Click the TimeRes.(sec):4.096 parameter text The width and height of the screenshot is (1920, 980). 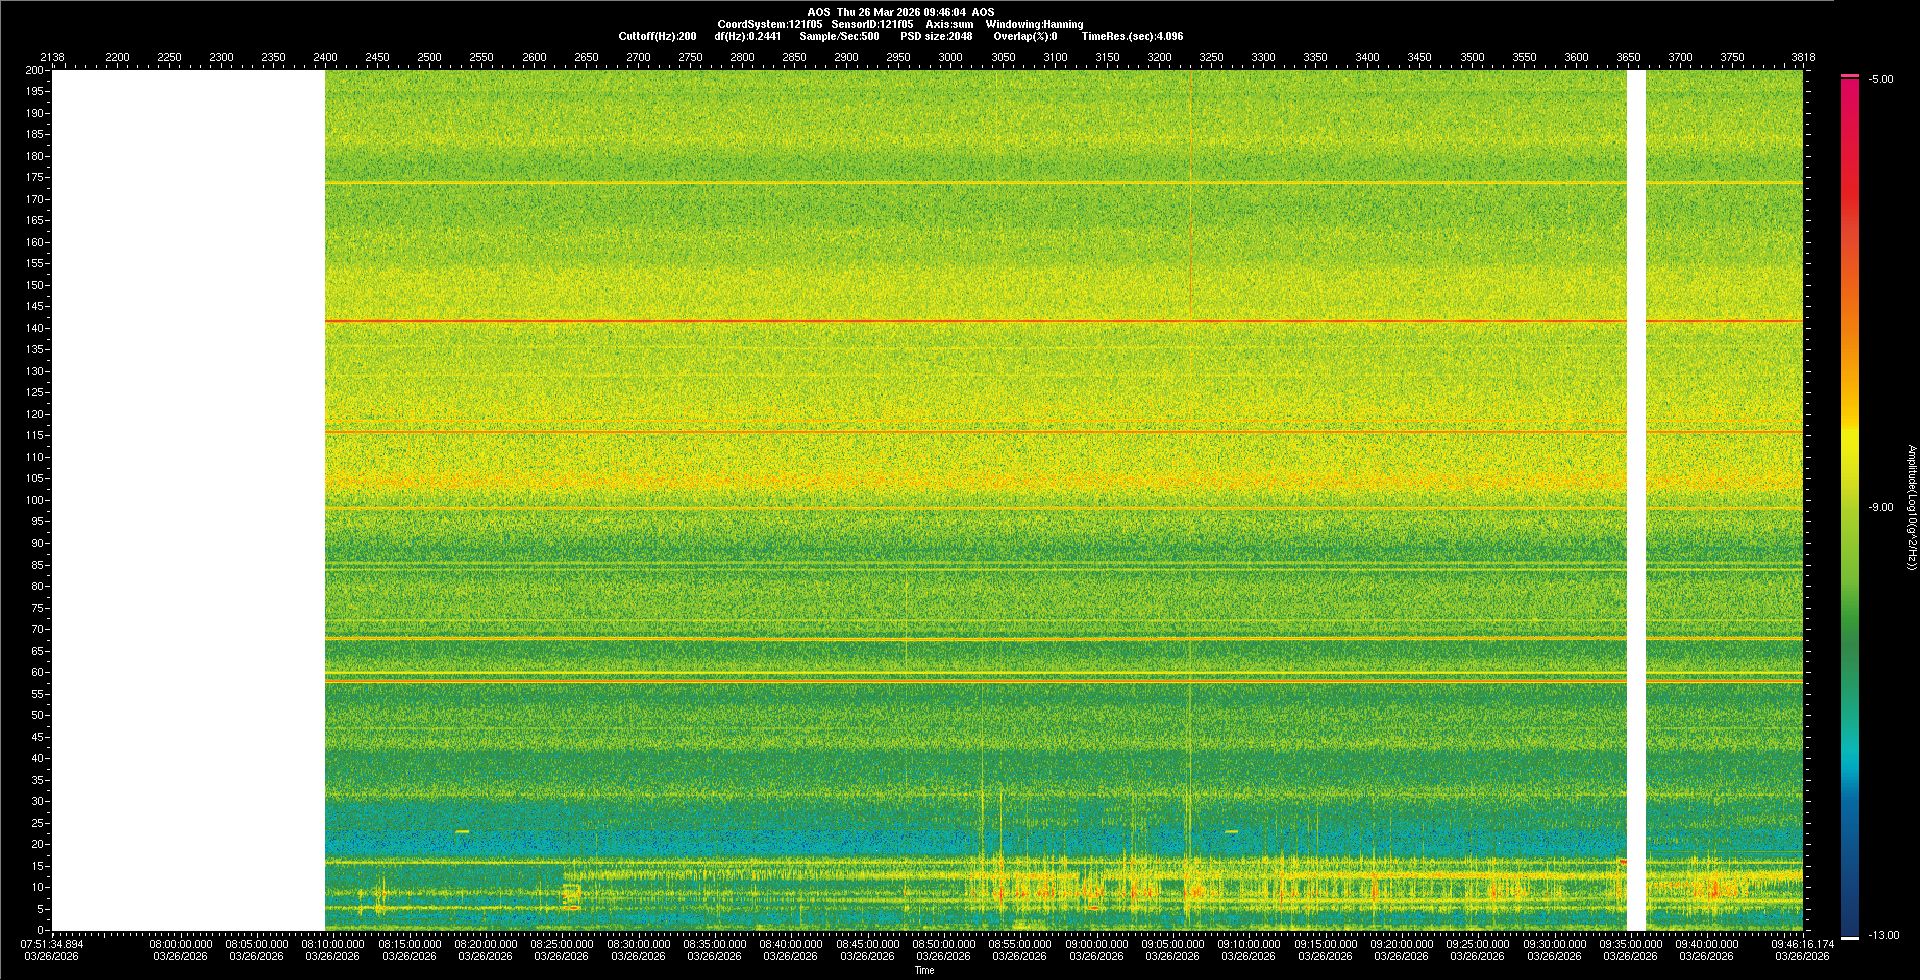click(1132, 36)
